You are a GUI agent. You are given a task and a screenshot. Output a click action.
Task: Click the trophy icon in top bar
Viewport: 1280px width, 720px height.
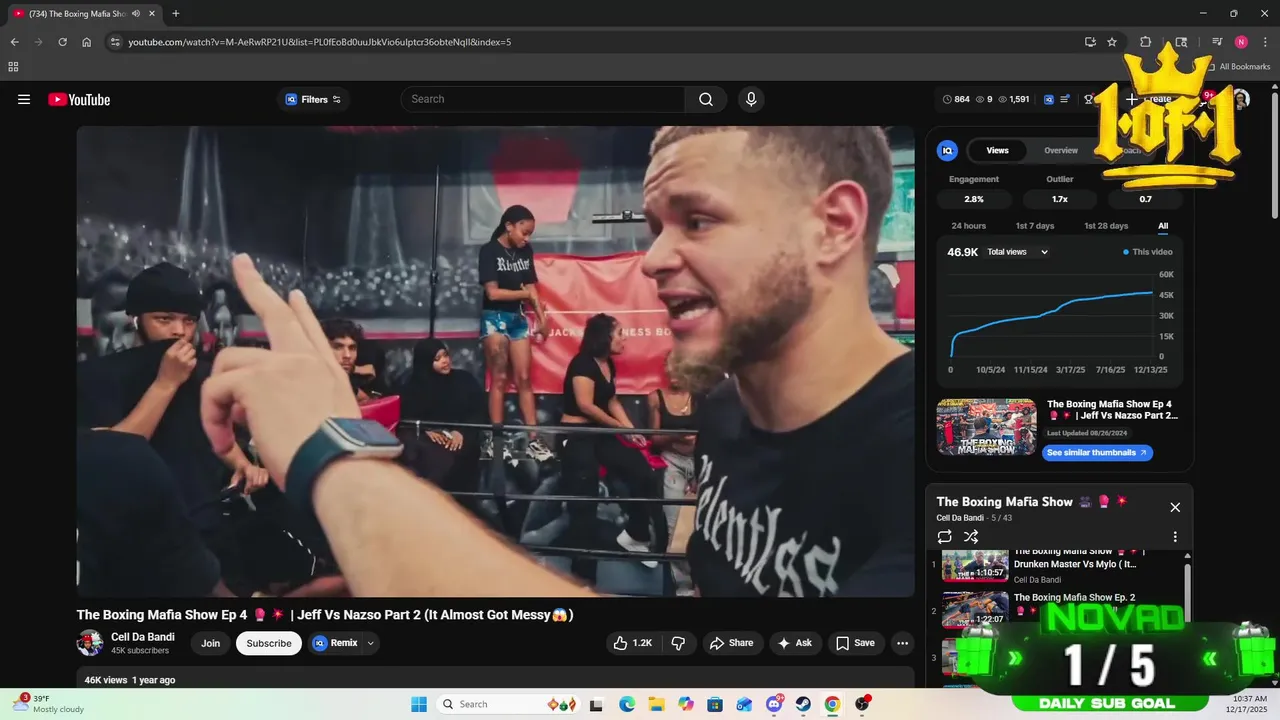pos(1089,99)
